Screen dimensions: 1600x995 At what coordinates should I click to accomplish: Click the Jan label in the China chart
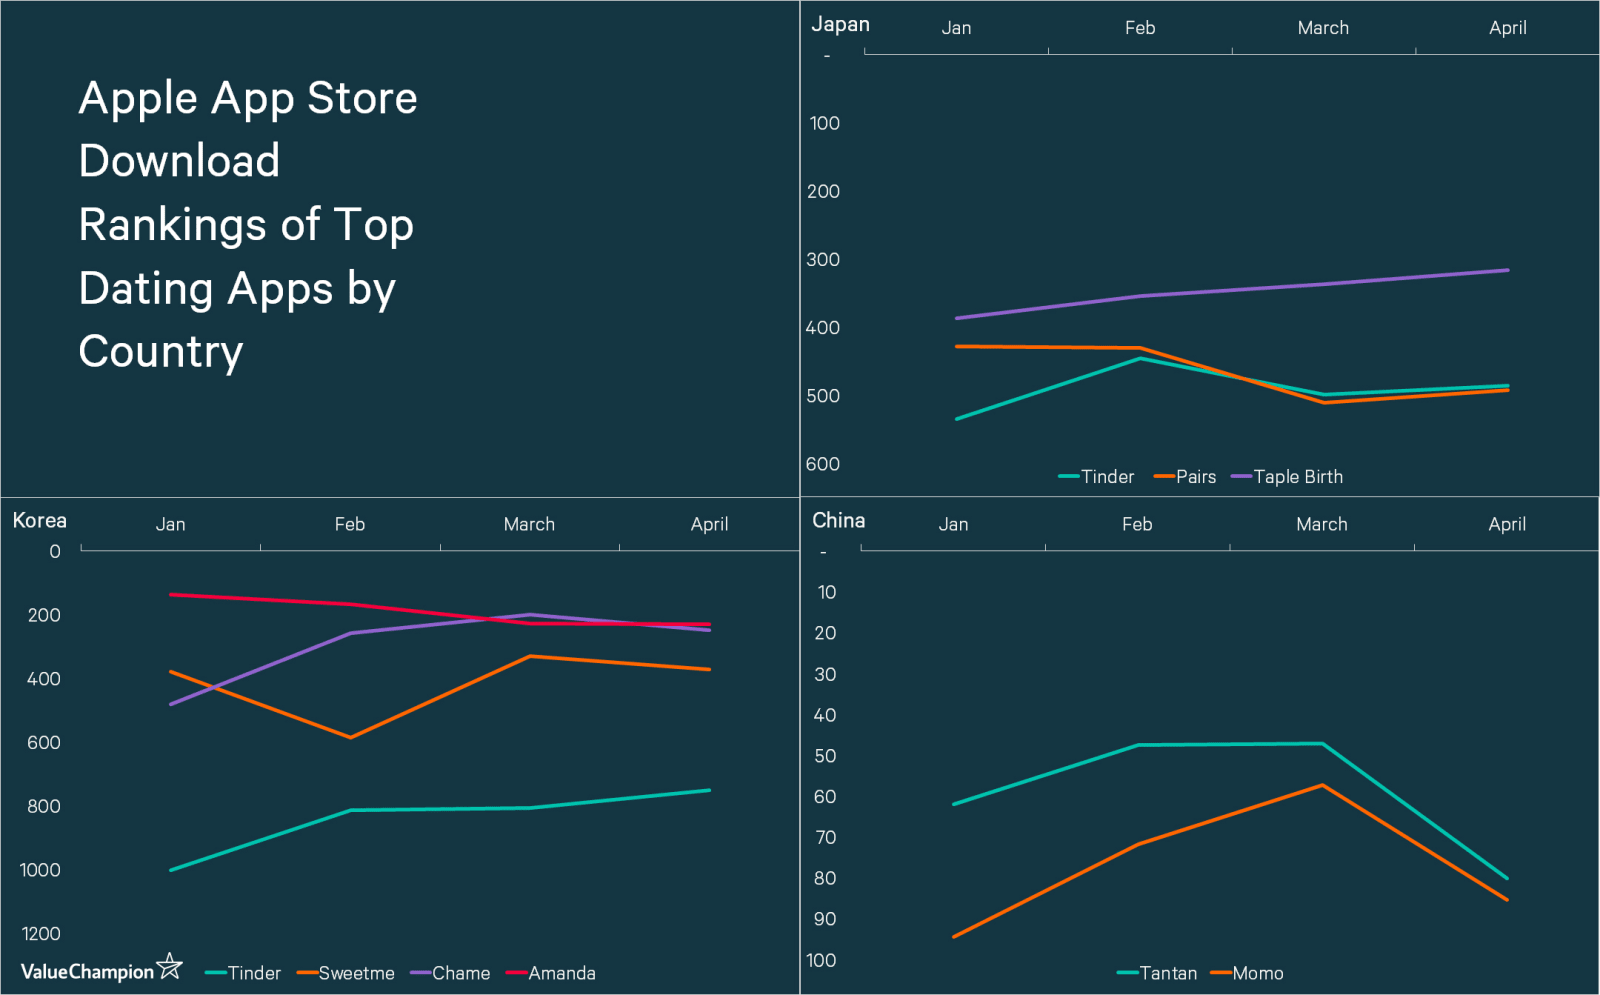pyautogui.click(x=953, y=524)
